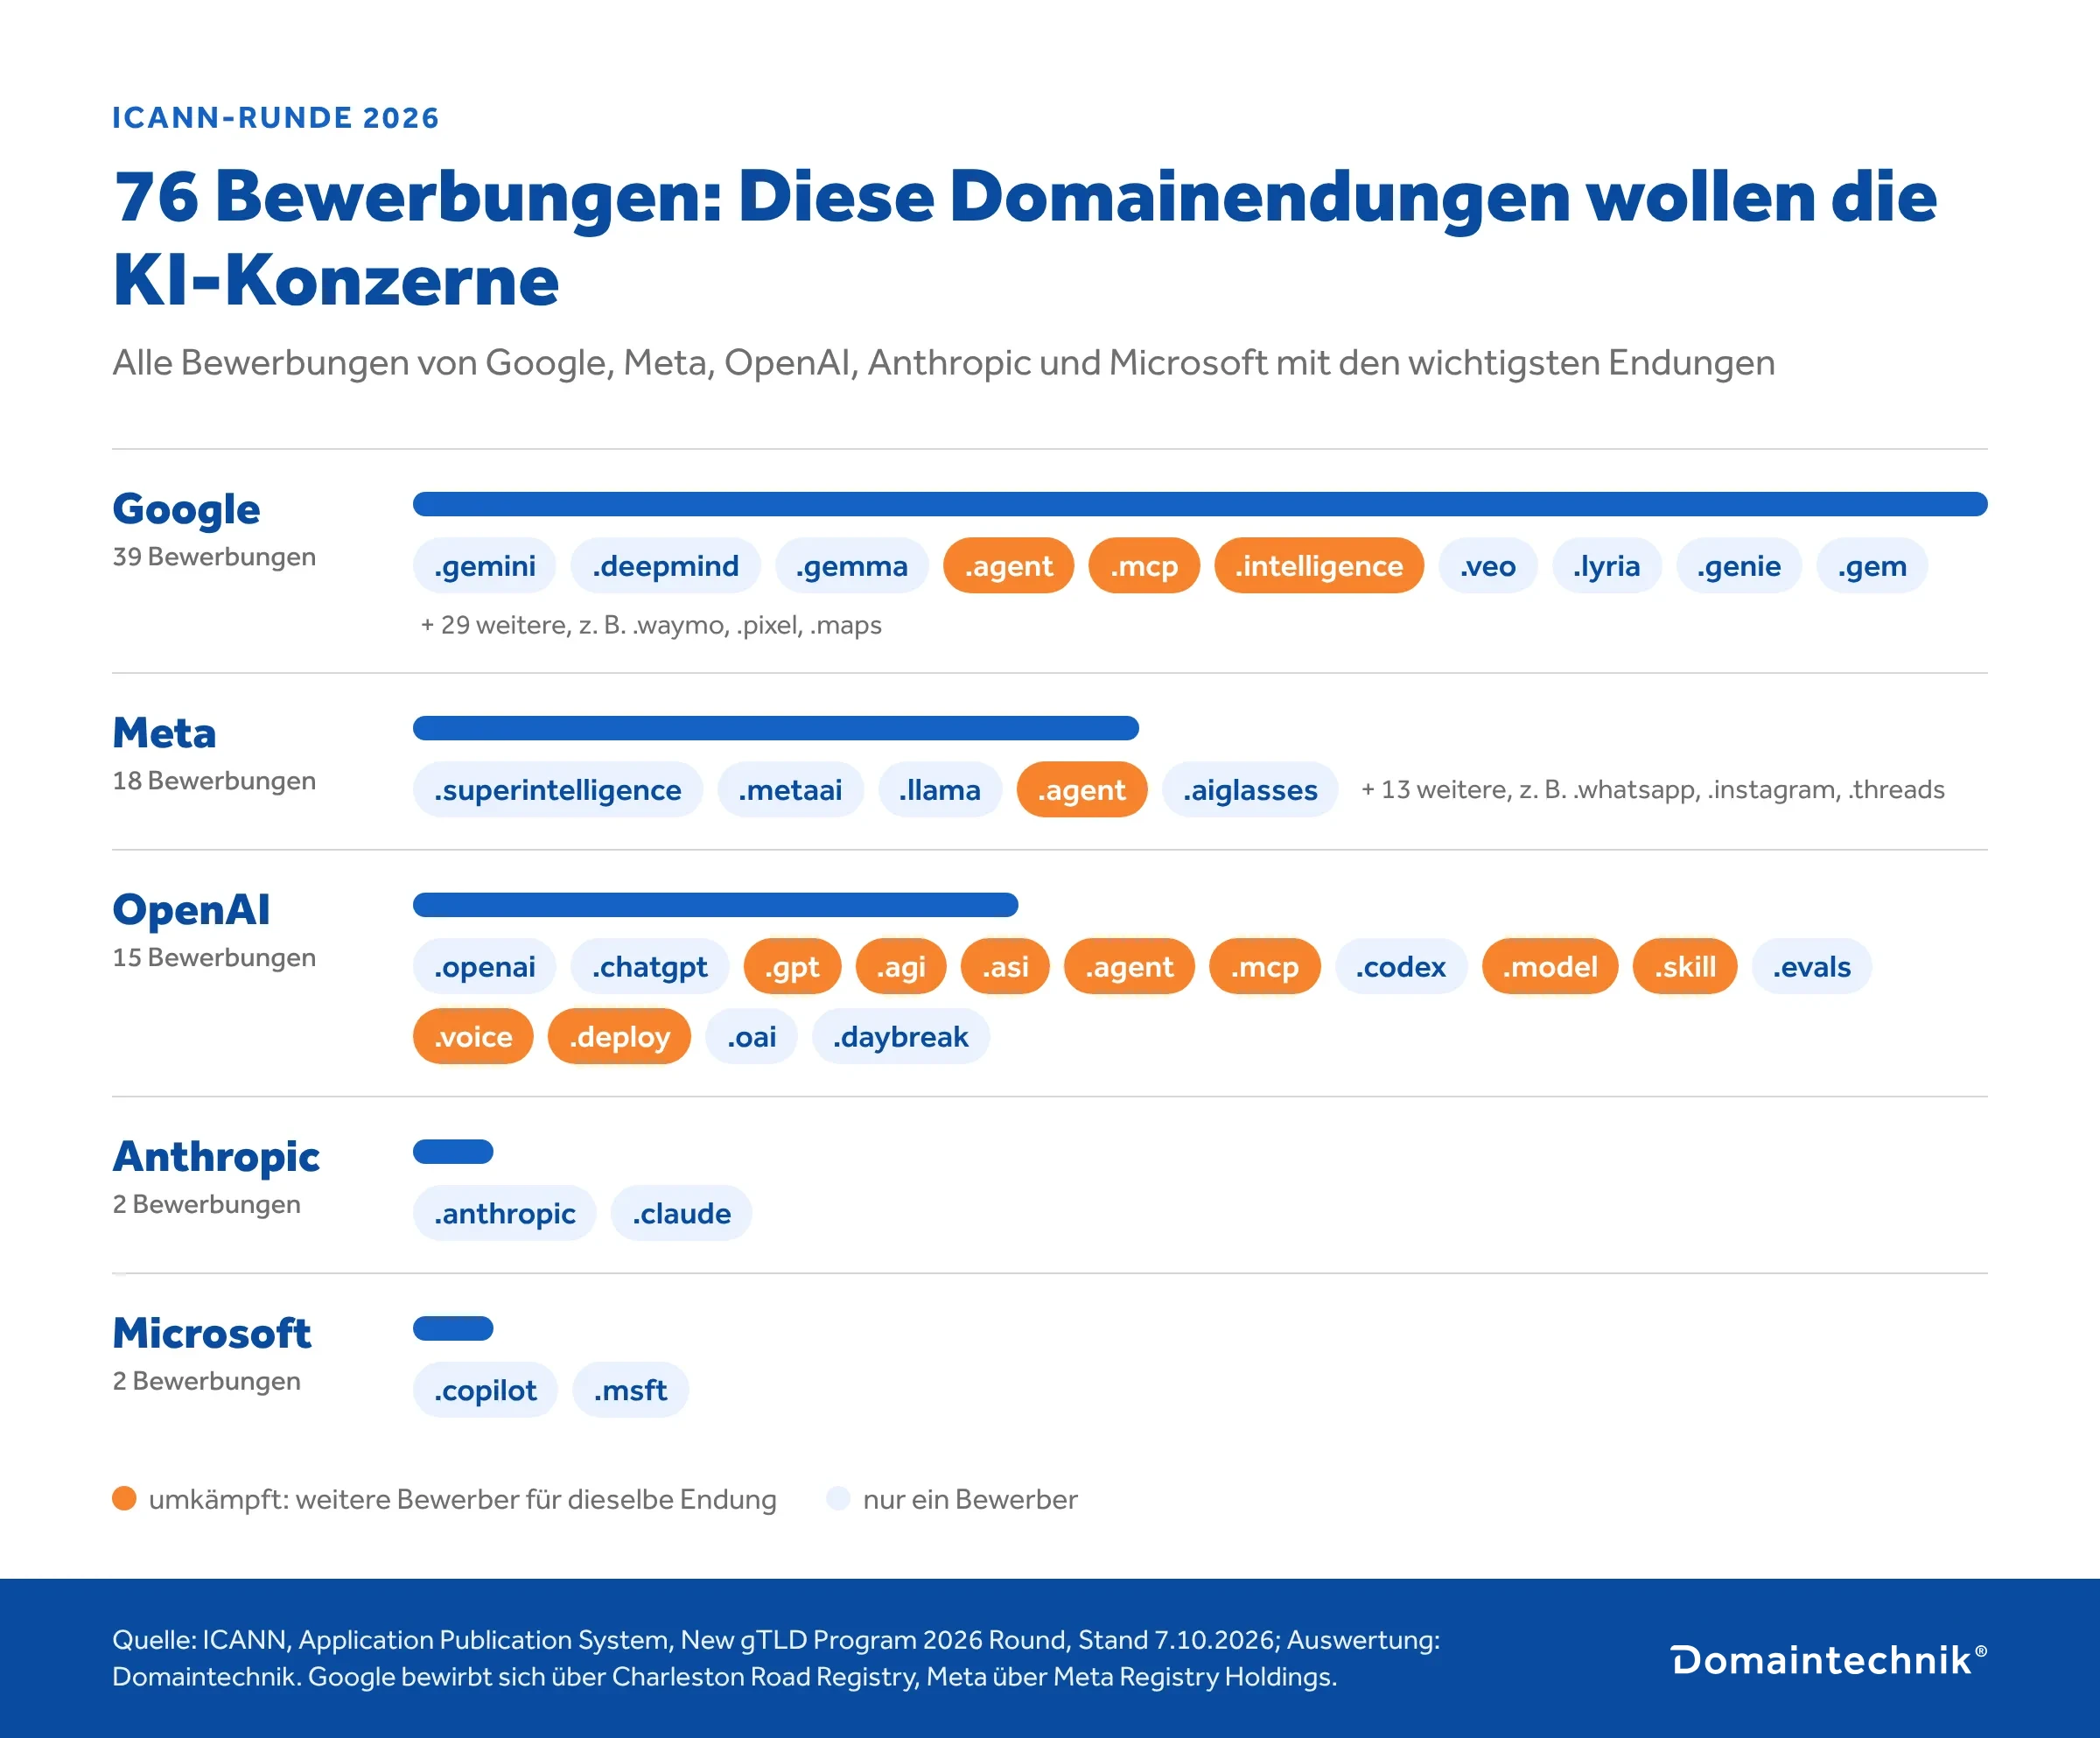Click Microsoft's short blue bar
Image resolution: width=2100 pixels, height=1738 pixels.
click(453, 1329)
